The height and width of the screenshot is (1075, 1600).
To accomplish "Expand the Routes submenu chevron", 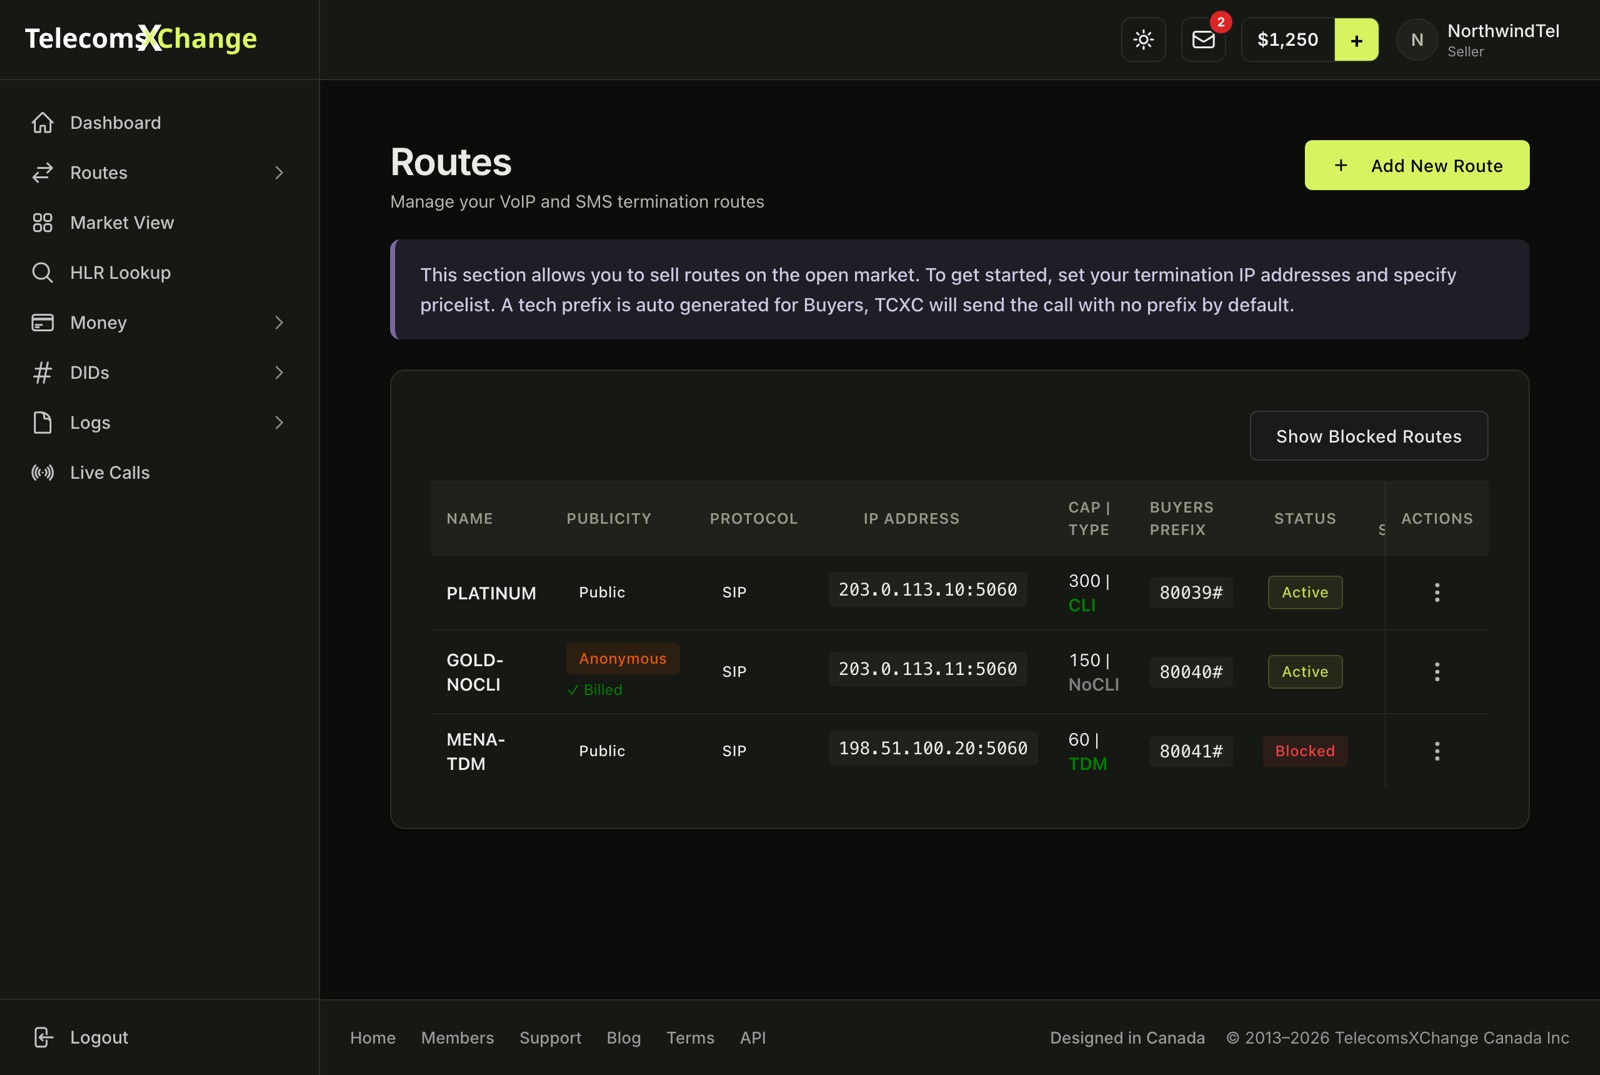I will tap(279, 172).
